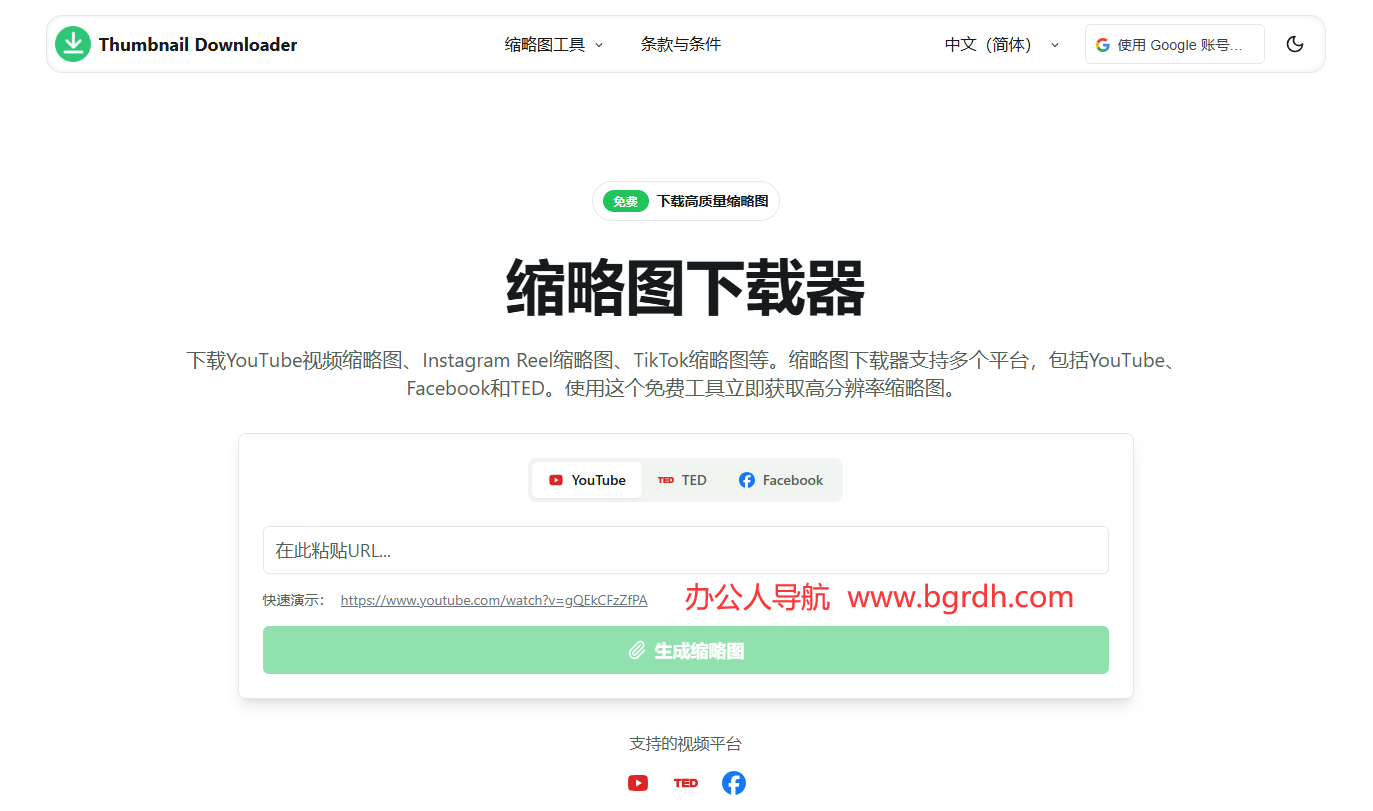Click the paperclip icon on the generate button
Viewport: 1373px width, 811px height.
(637, 649)
